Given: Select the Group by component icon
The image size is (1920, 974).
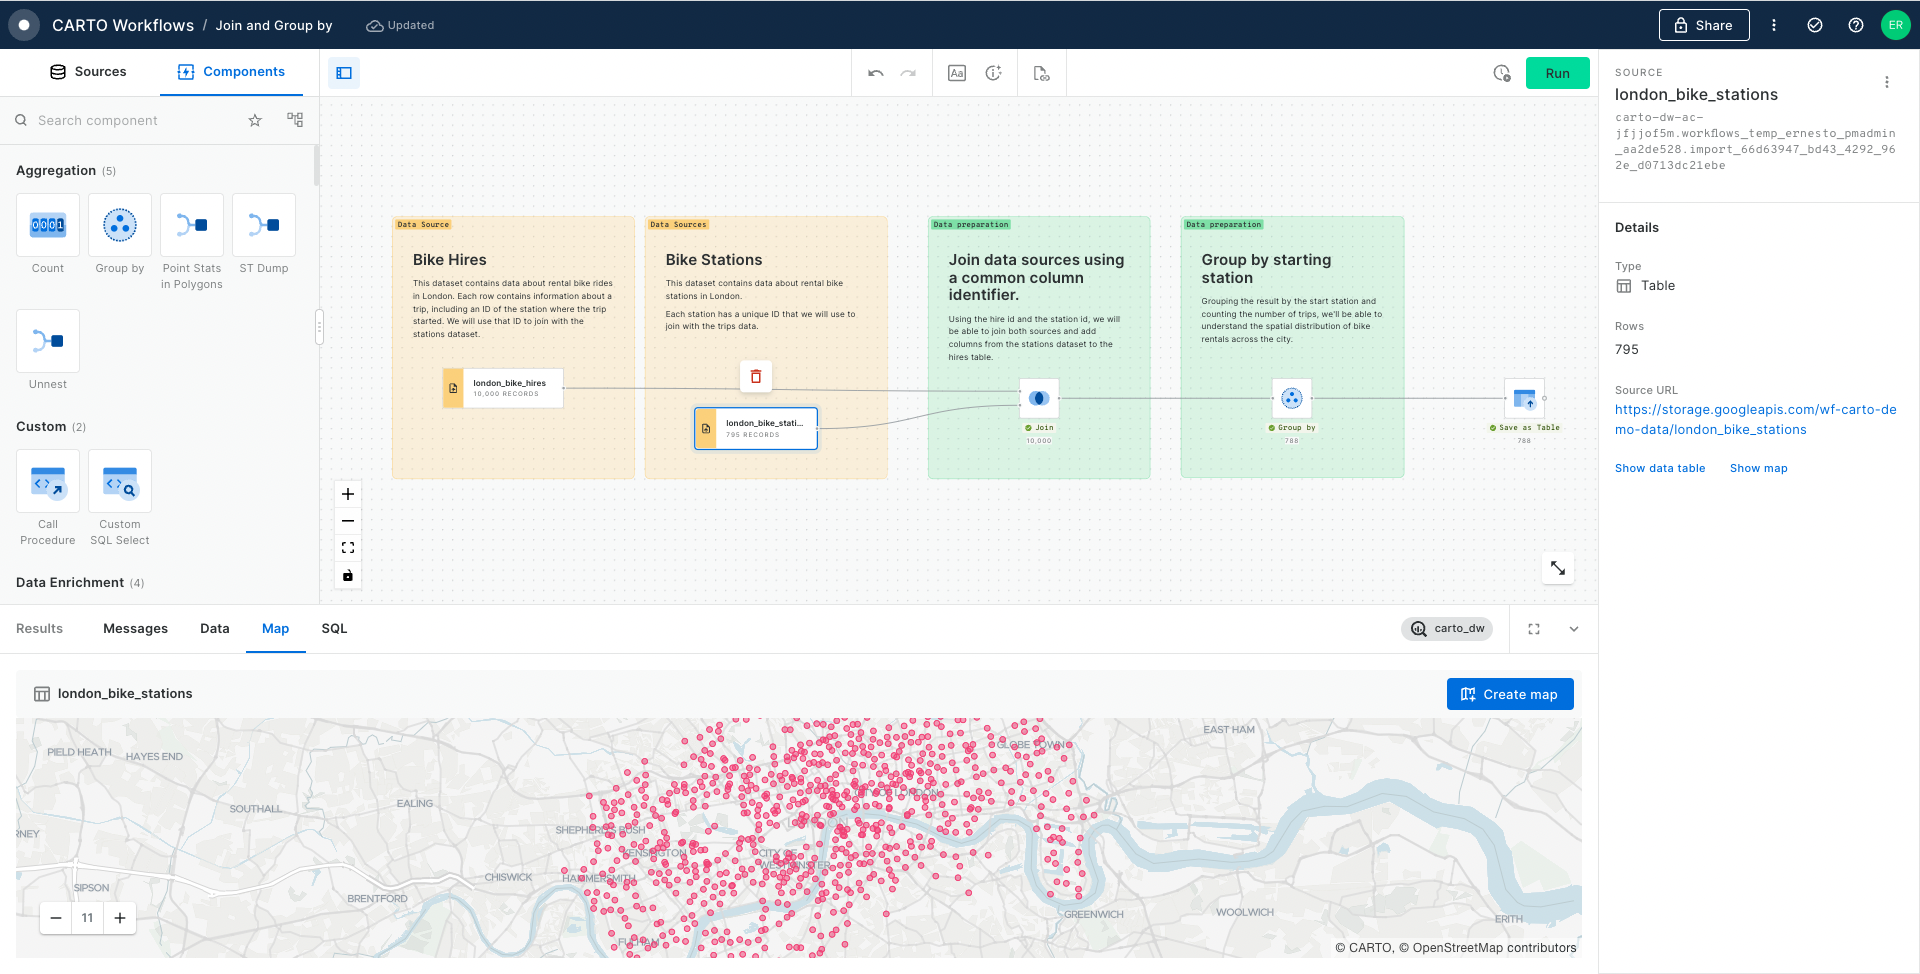Looking at the screenshot, I should pos(120,226).
